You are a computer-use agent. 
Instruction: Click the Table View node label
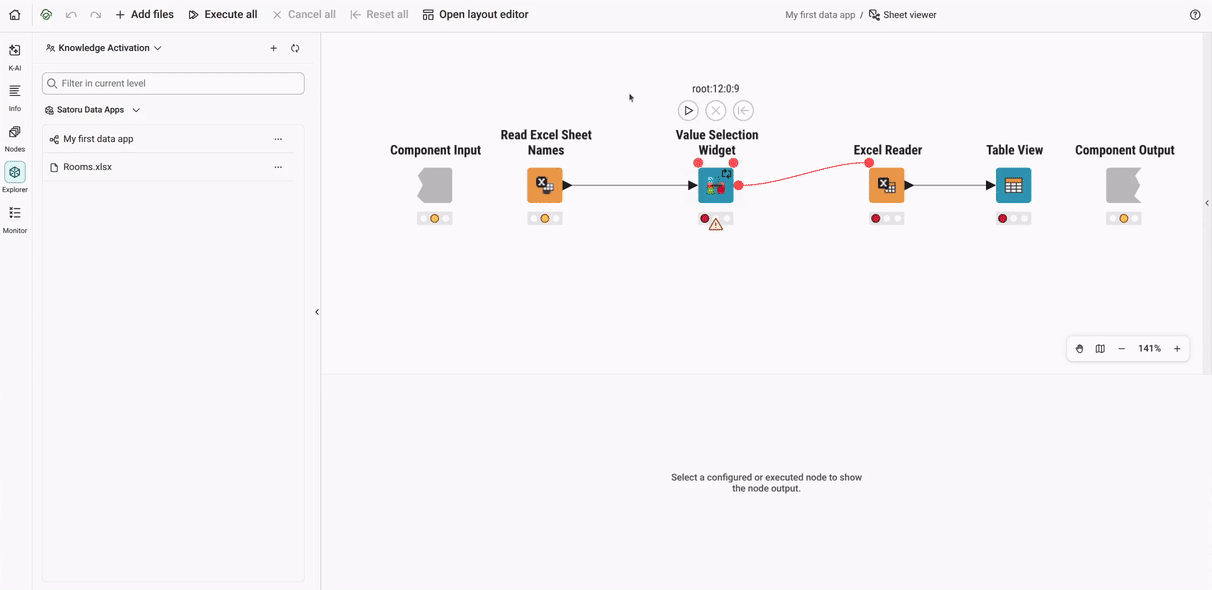coord(1015,150)
